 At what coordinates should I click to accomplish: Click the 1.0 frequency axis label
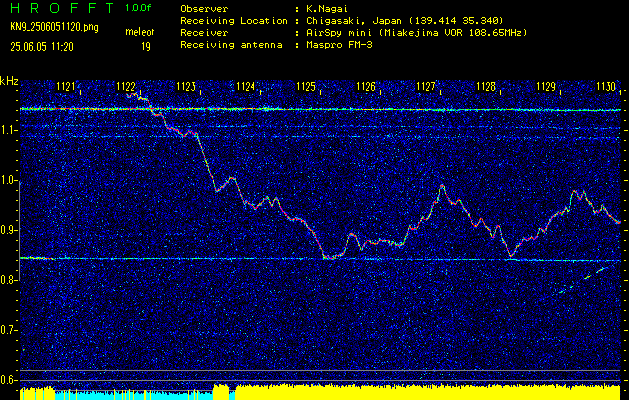(8, 180)
